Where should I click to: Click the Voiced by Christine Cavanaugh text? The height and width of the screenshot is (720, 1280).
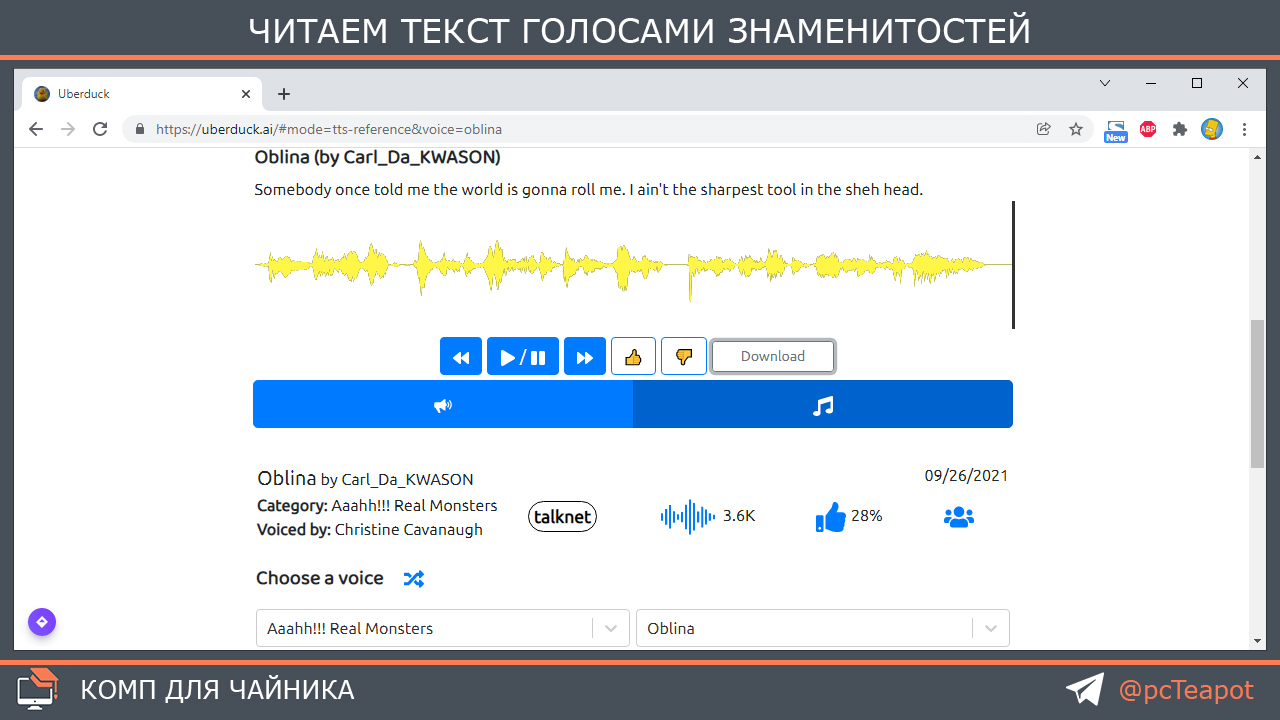pyautogui.click(x=370, y=529)
